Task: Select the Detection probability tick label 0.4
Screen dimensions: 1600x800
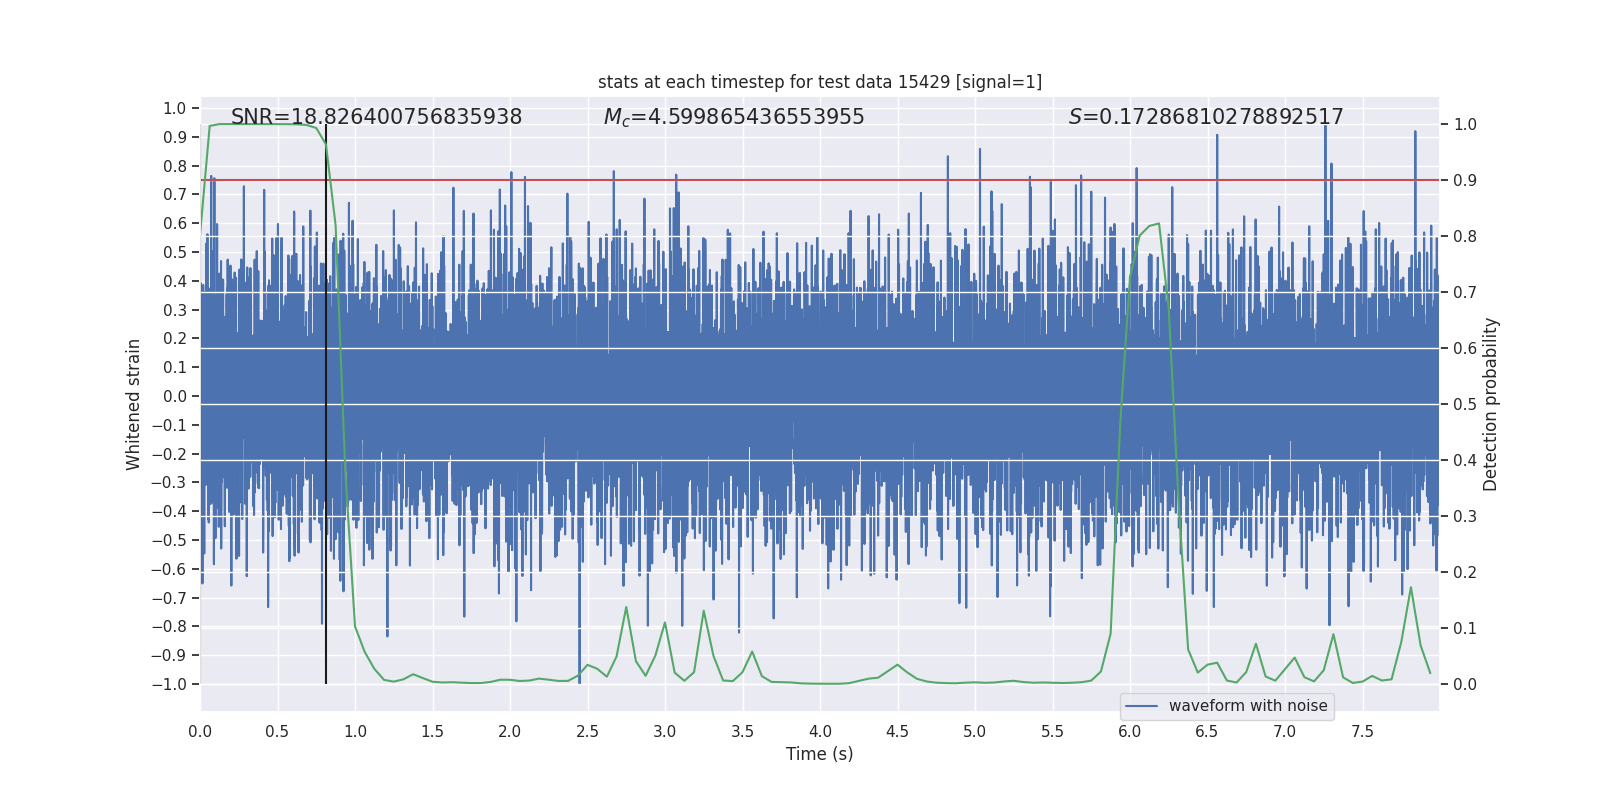Action: point(1465,461)
